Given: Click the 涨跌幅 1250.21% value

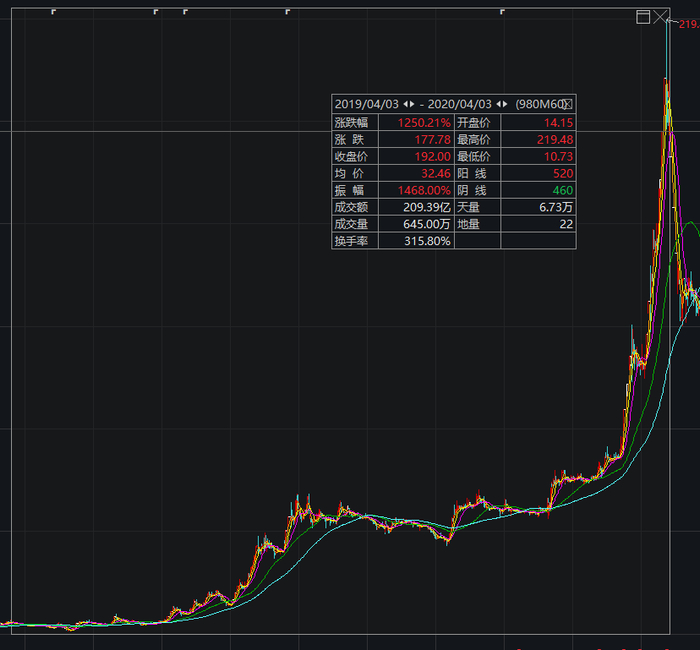Looking at the screenshot, I should [x=424, y=123].
